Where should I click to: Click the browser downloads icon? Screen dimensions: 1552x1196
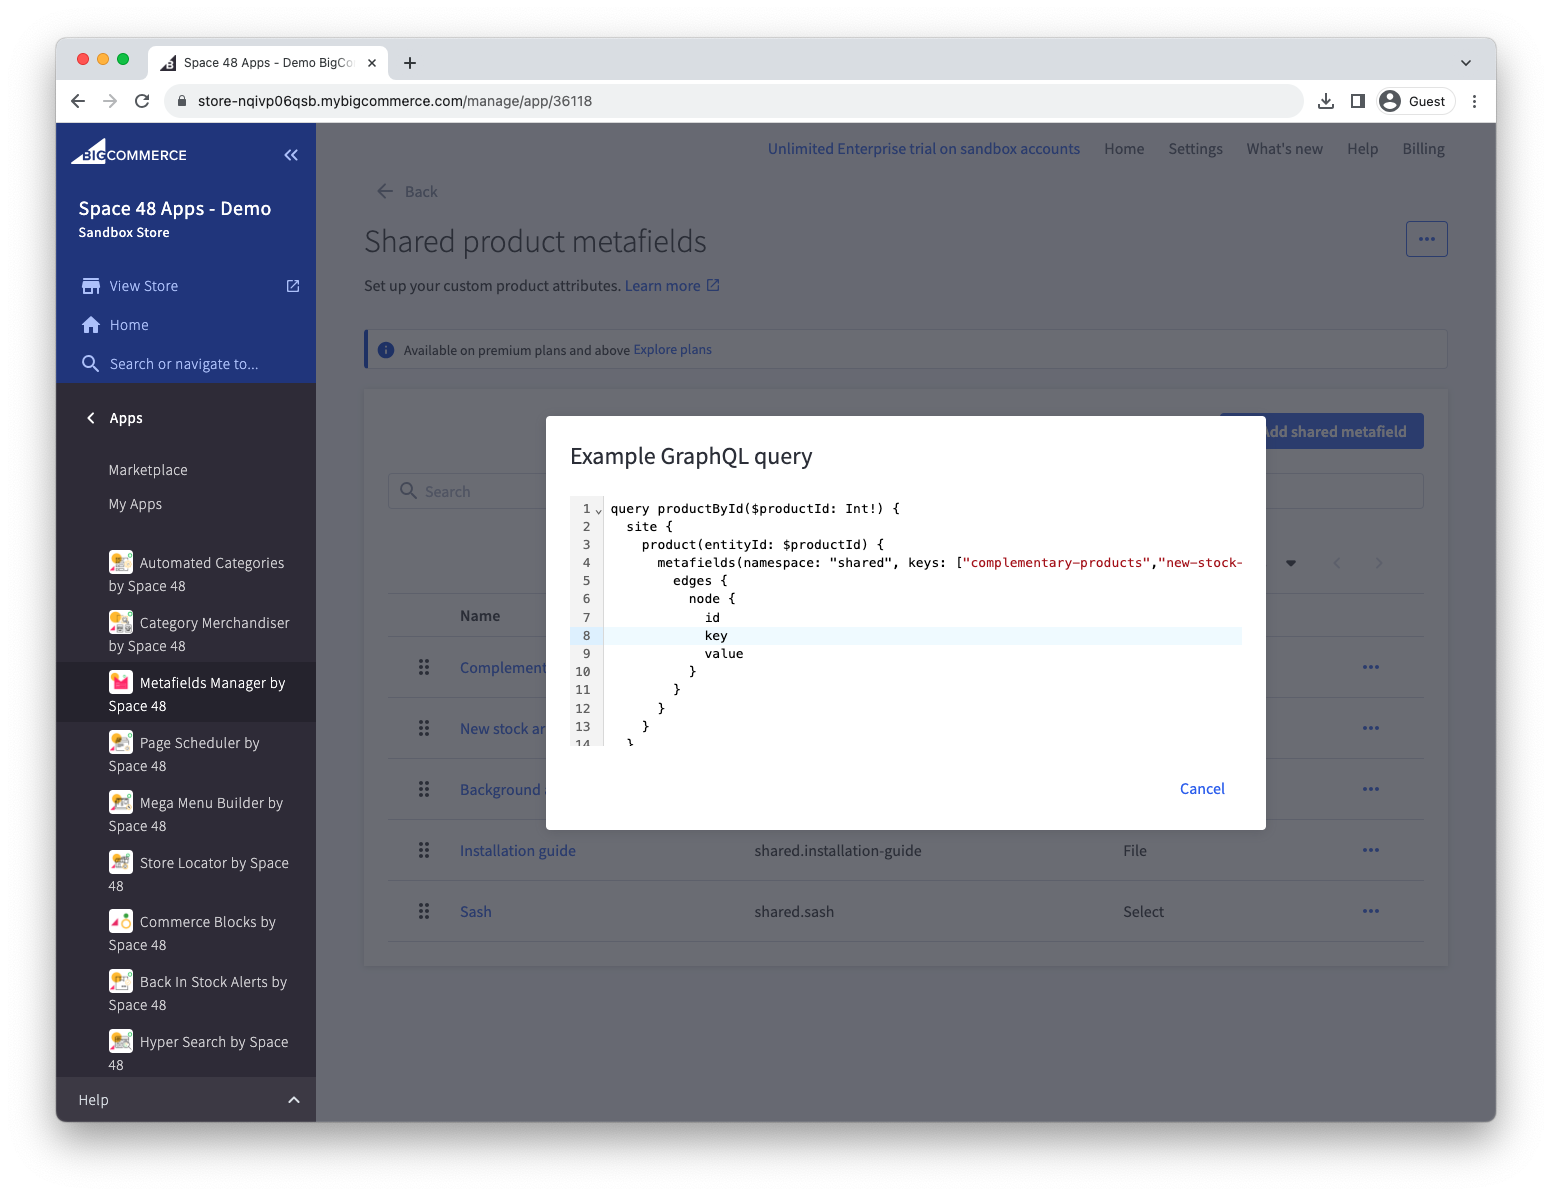[1326, 101]
